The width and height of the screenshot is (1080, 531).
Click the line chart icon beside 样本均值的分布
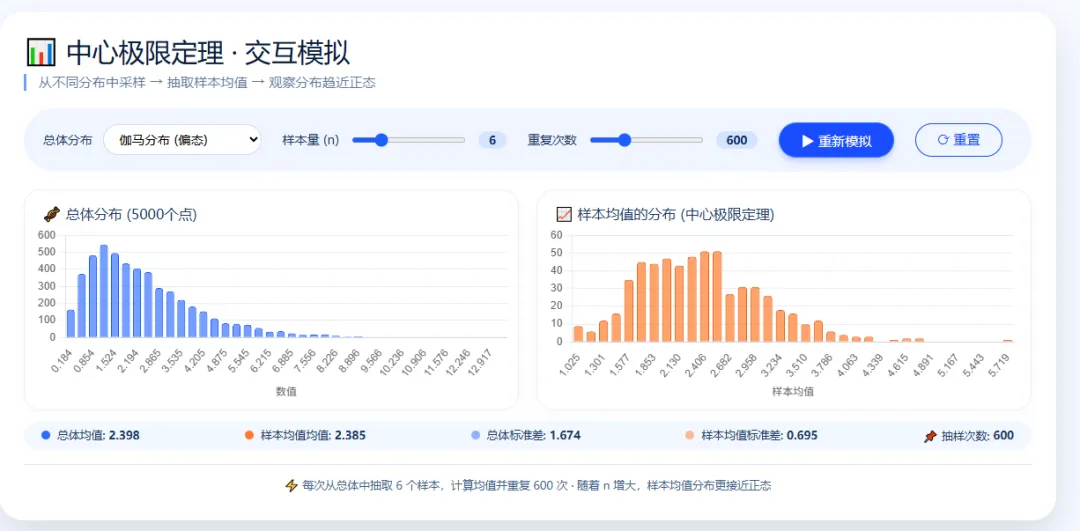(563, 215)
